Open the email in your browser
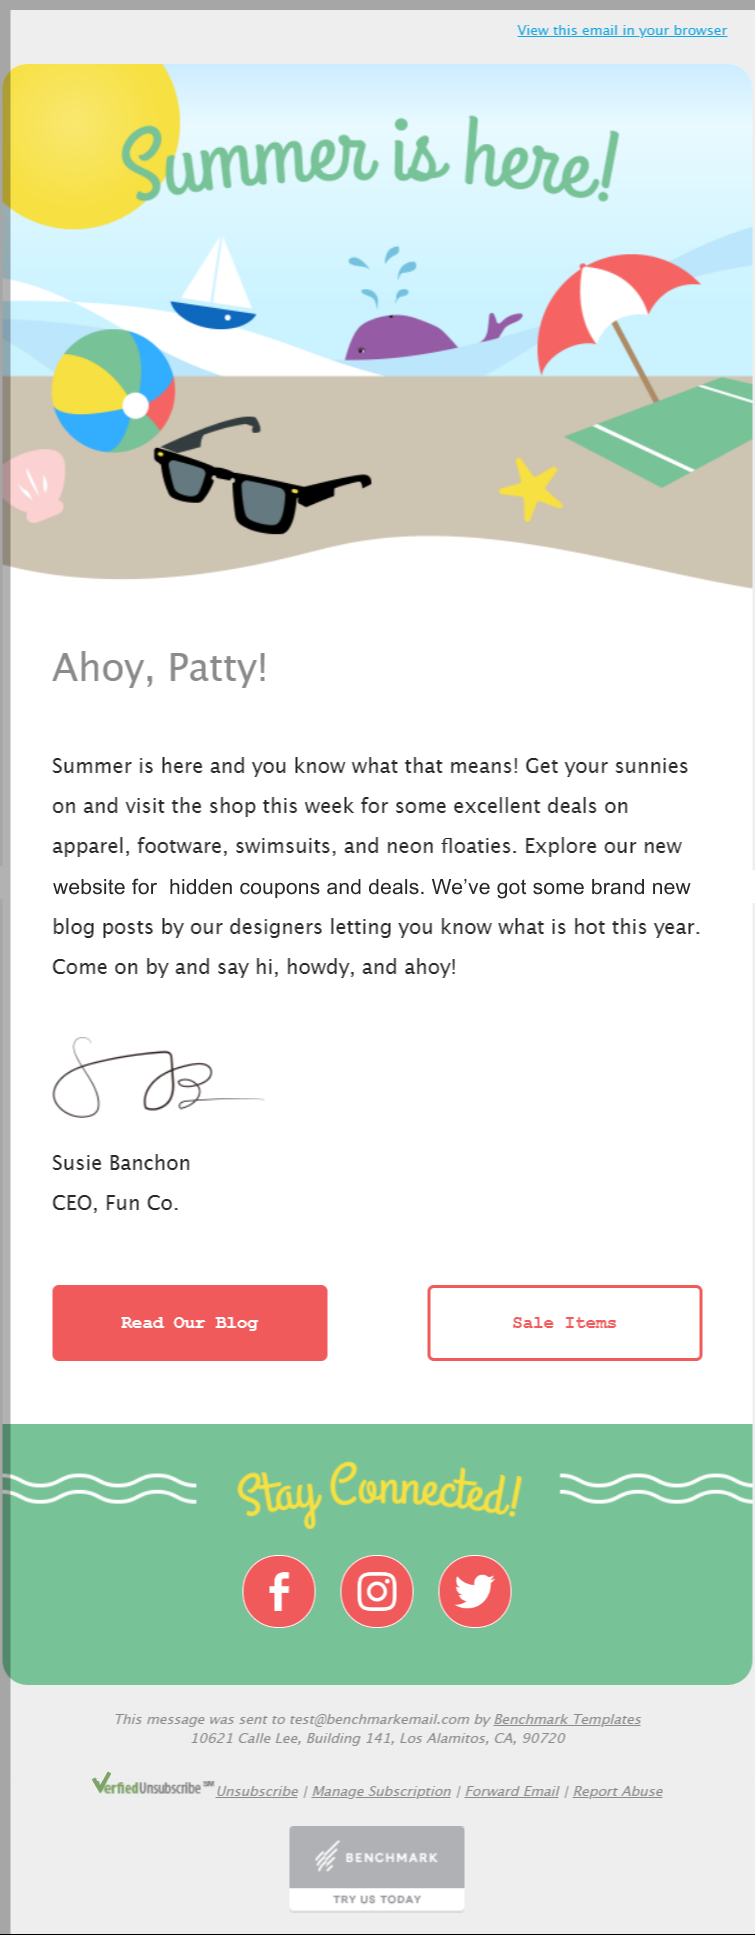 (x=620, y=30)
